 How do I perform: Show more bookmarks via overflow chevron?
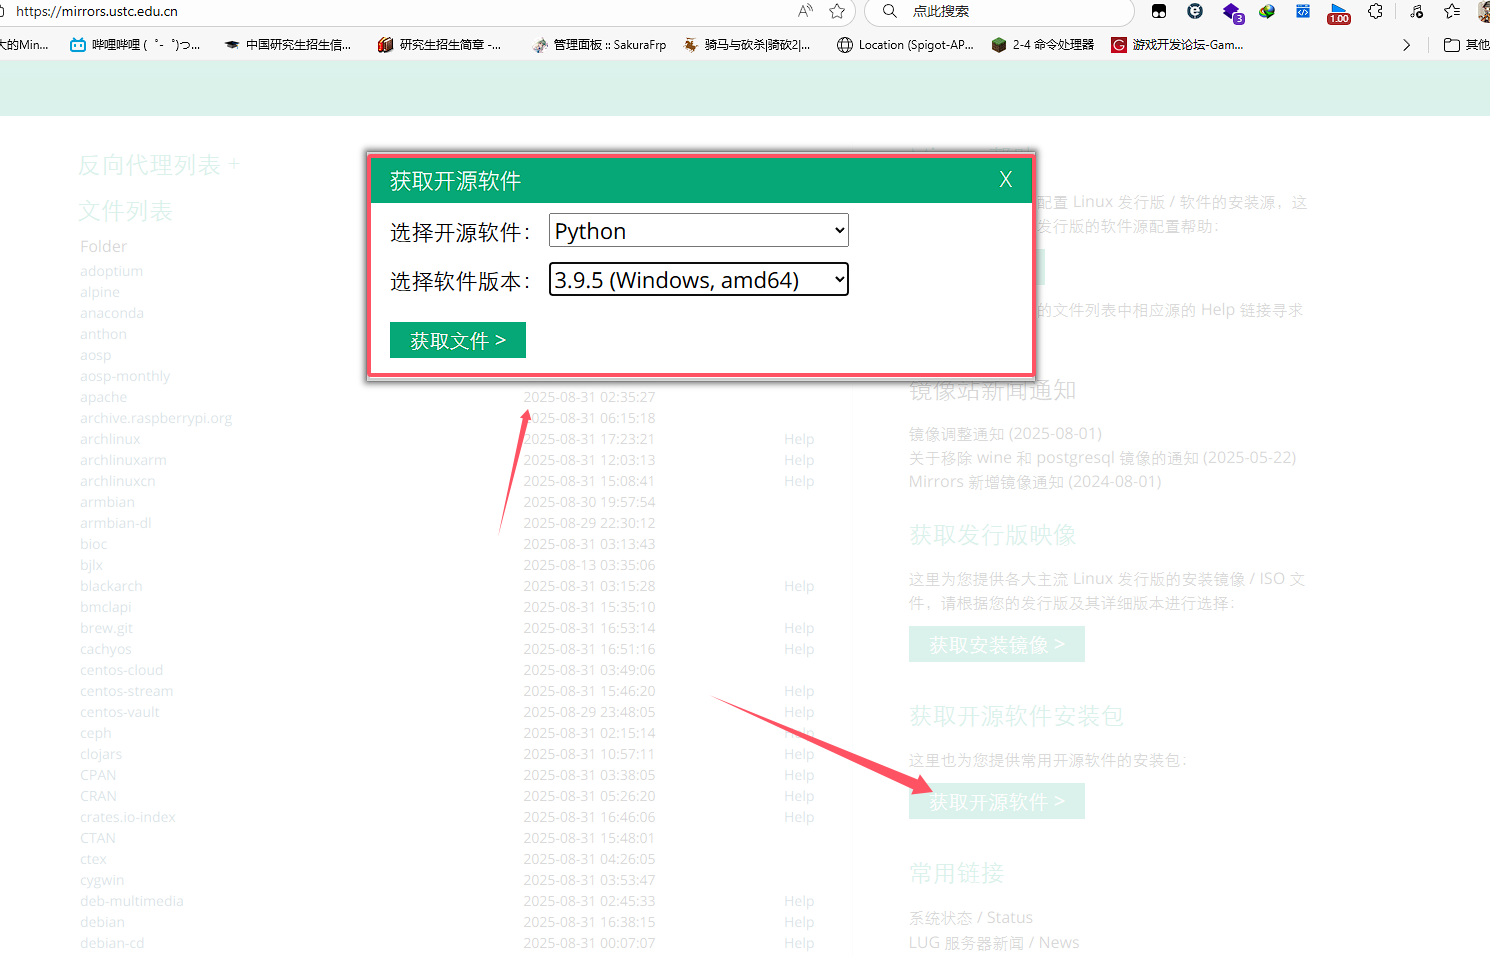1406,45
